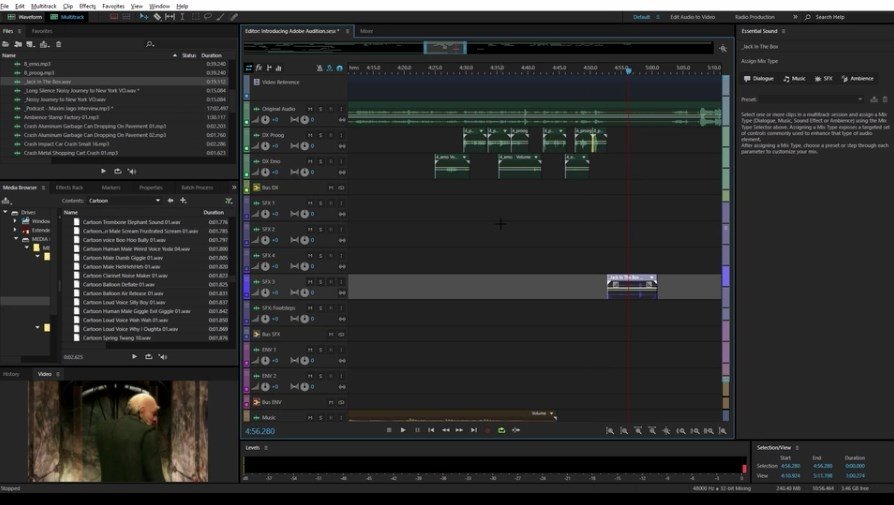Solo the Original Audio track
Screen dimensions: 894x505
(x=320, y=109)
